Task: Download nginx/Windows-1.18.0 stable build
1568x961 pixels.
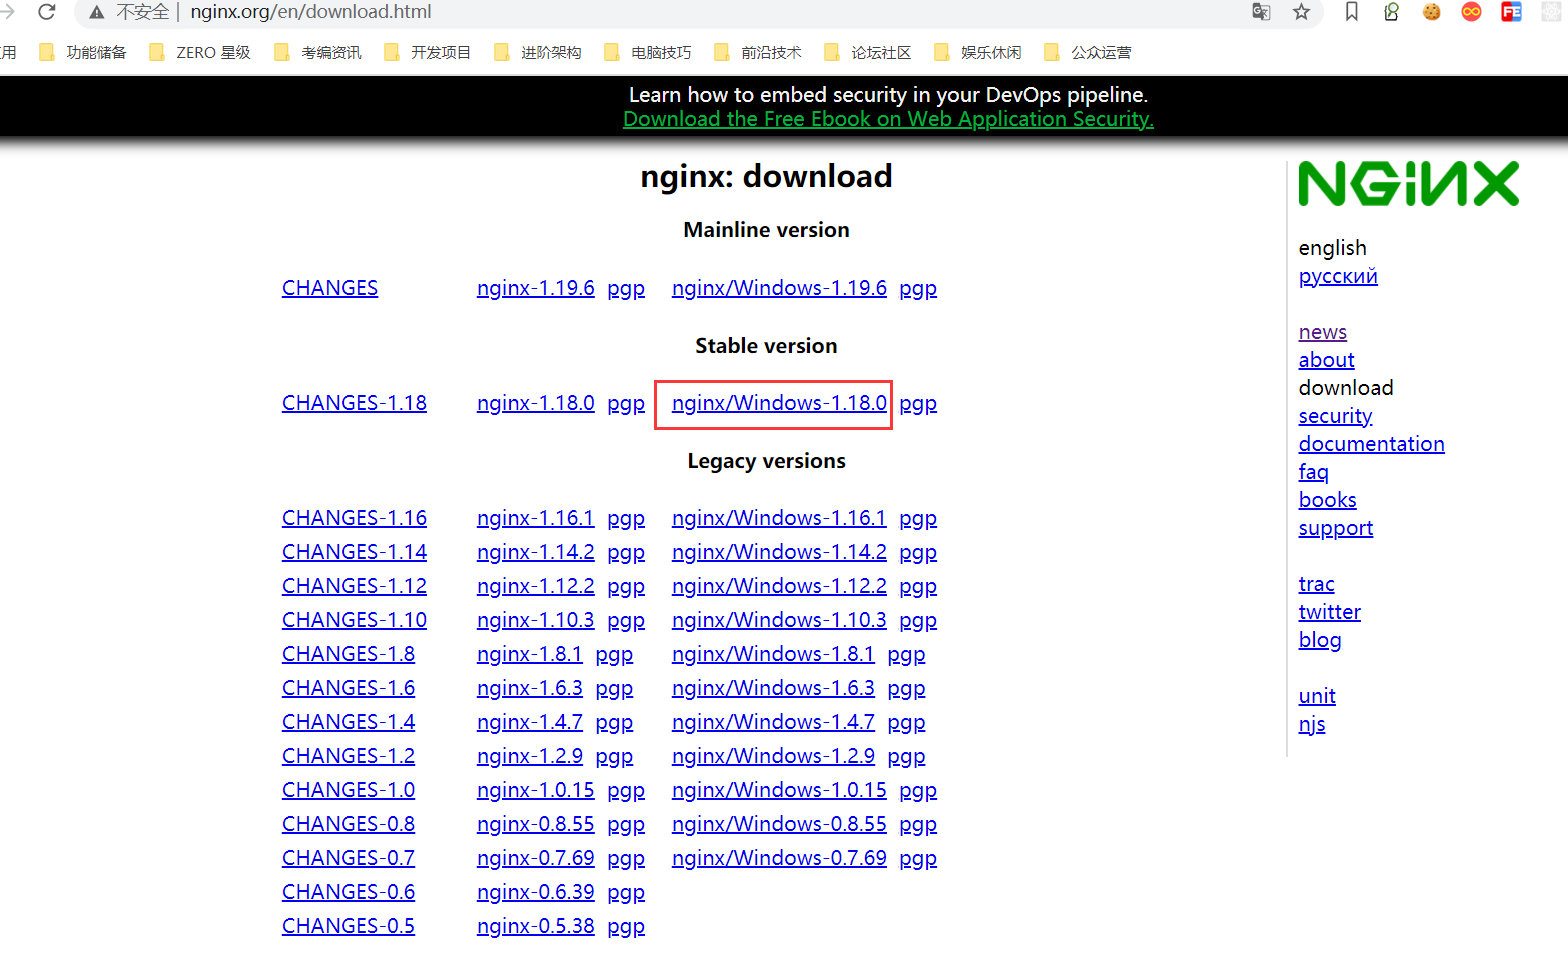Action: tap(779, 403)
